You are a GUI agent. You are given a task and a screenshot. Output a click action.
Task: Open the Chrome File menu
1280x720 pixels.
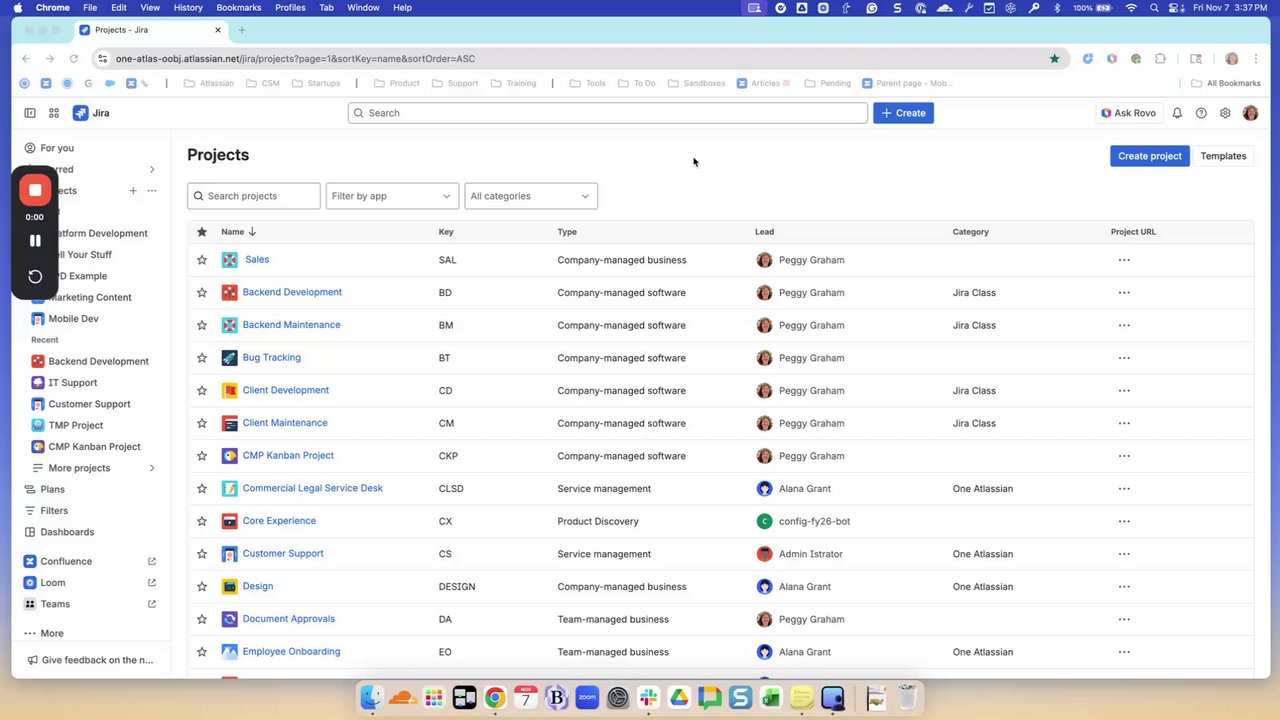point(90,8)
